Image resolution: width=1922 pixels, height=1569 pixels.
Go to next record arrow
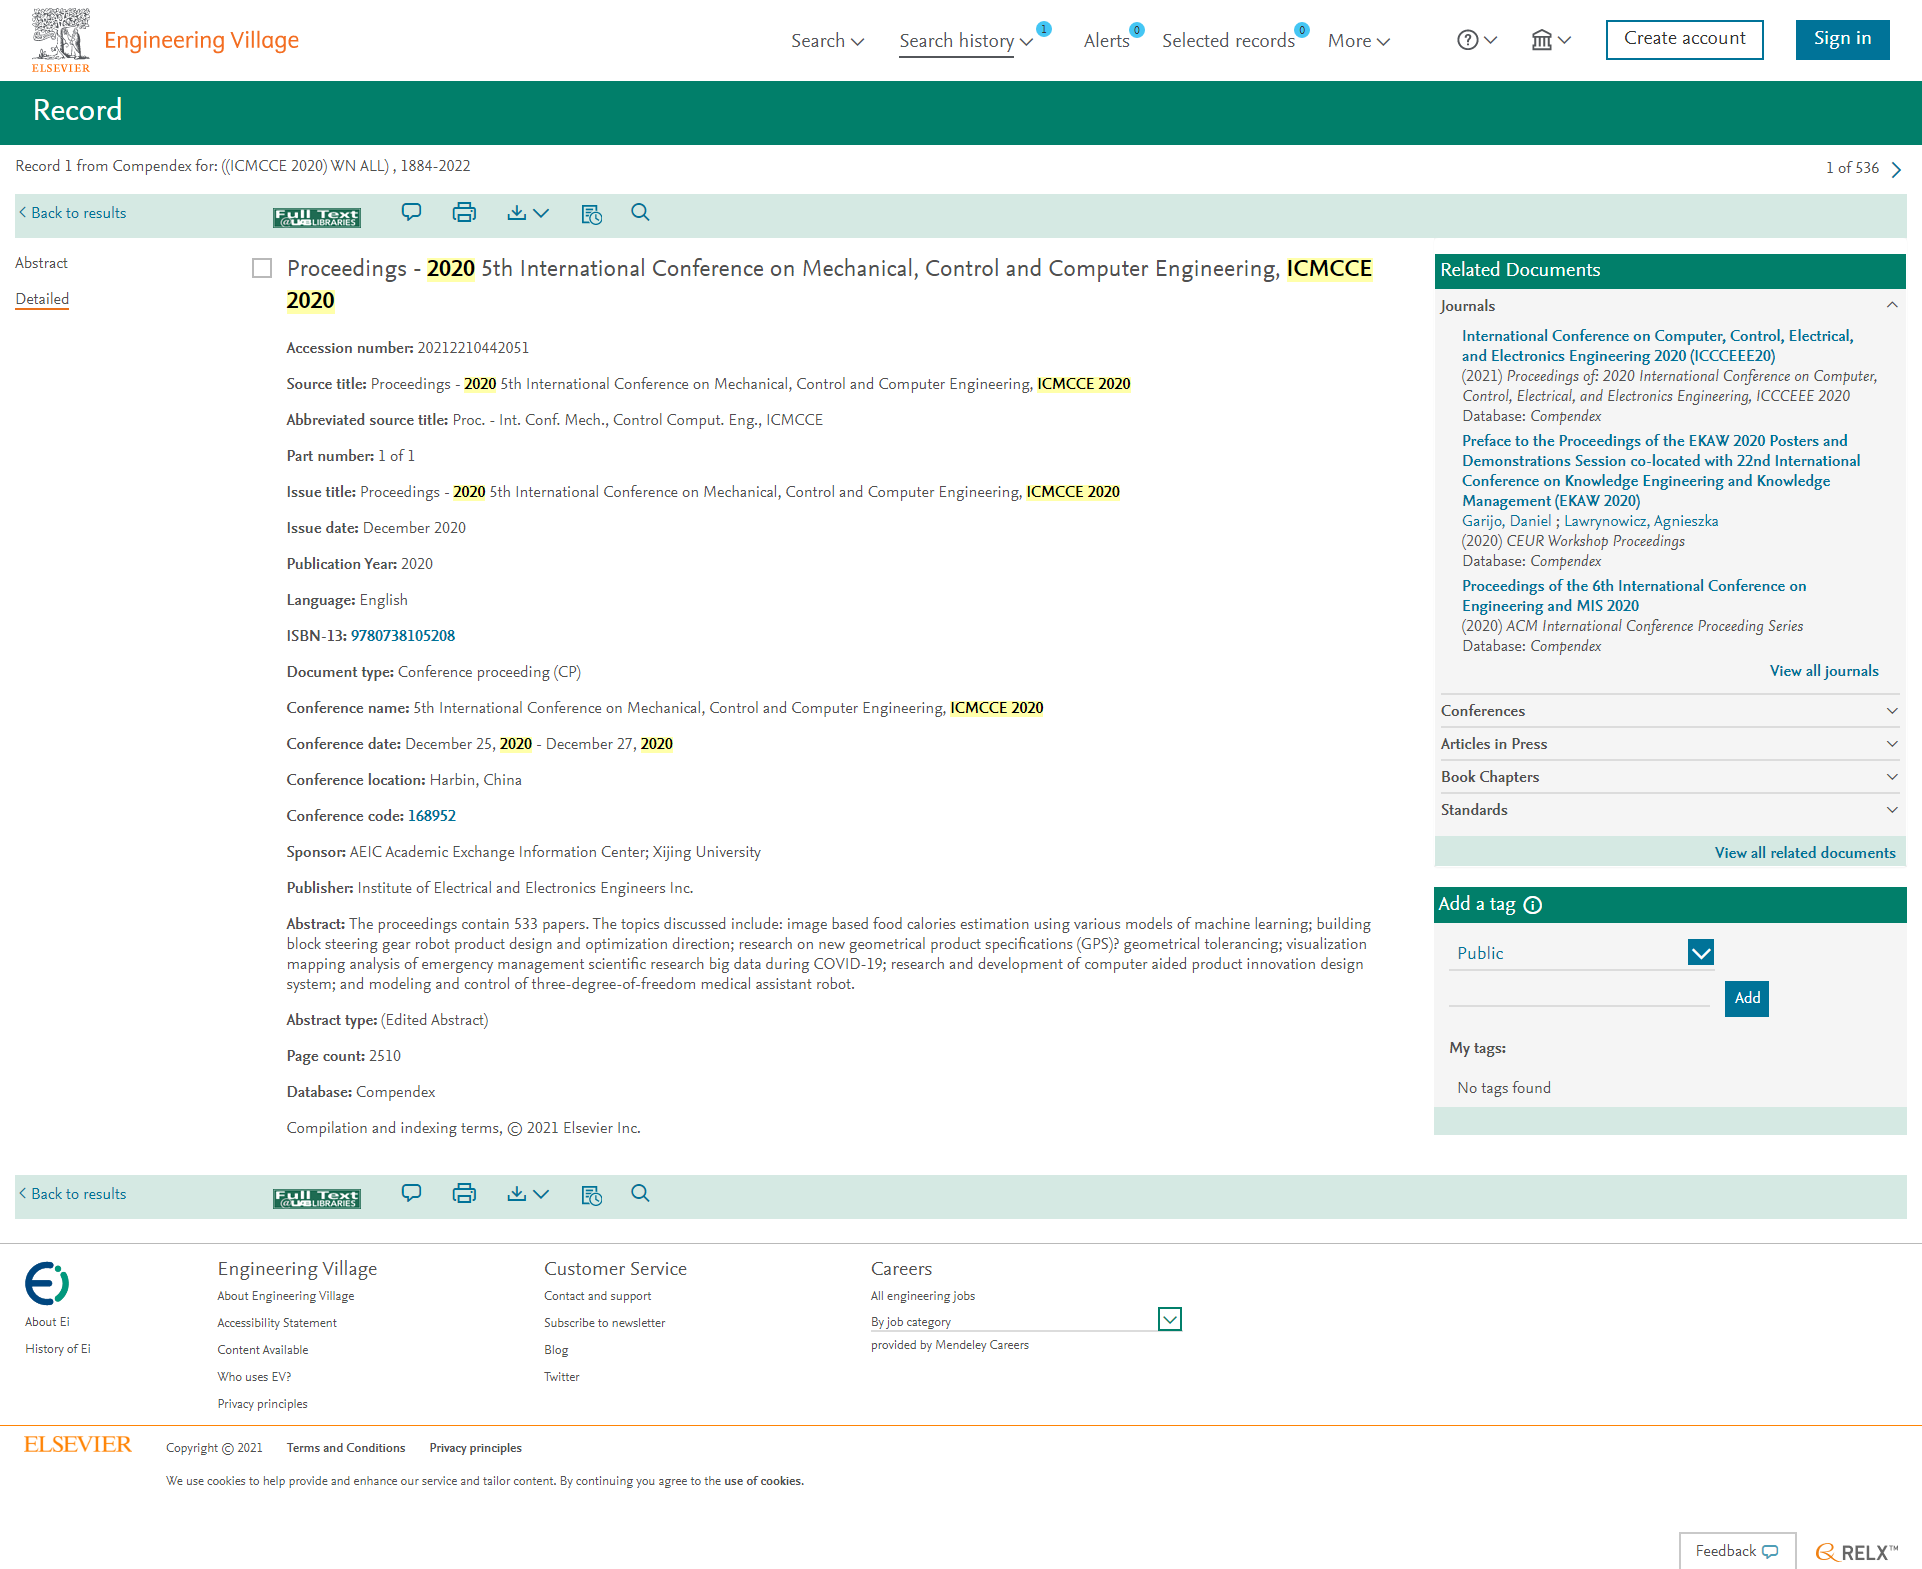1896,169
